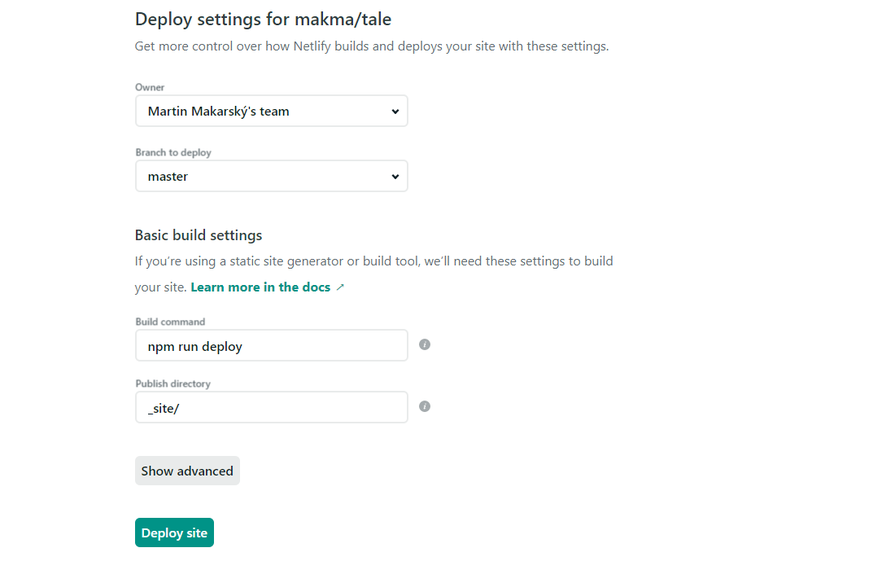Click the Build command label
895x561 pixels.
[170, 322]
